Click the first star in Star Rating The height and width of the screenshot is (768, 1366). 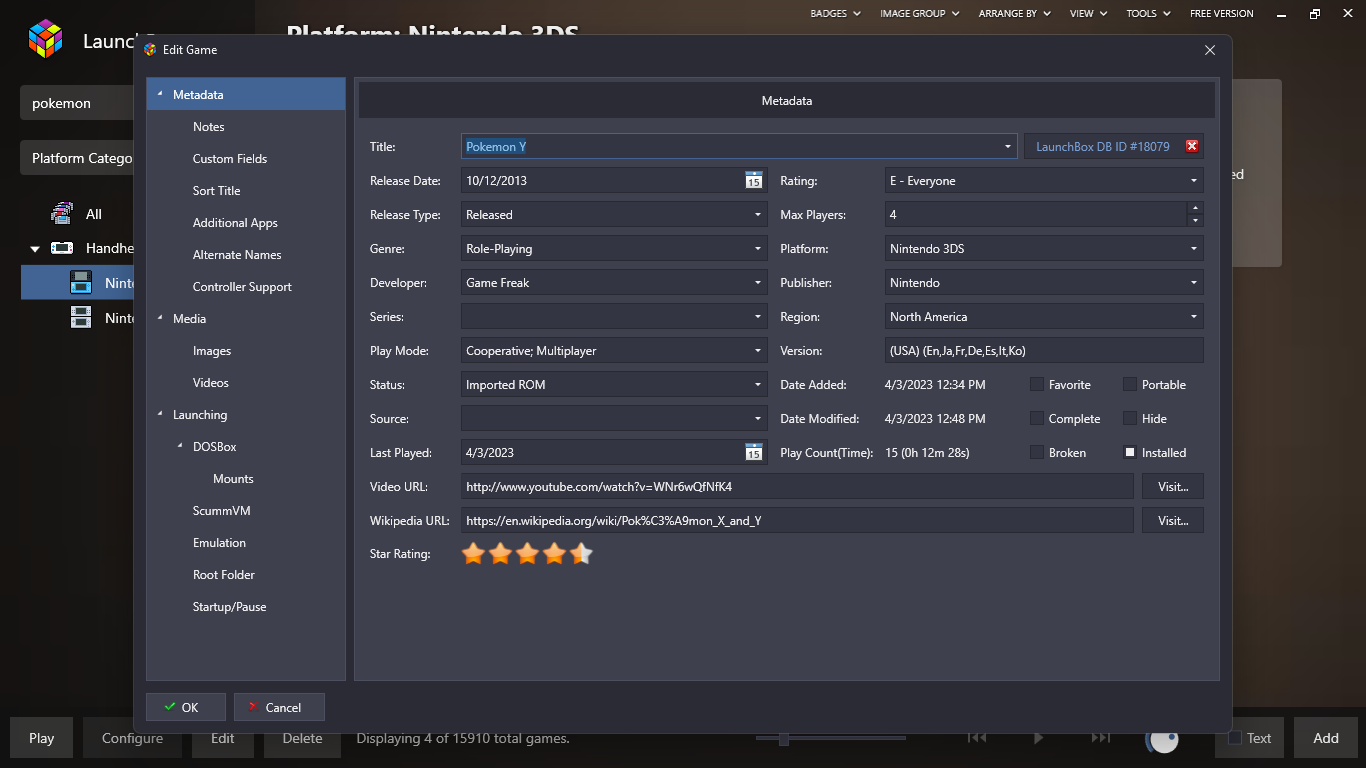473,554
